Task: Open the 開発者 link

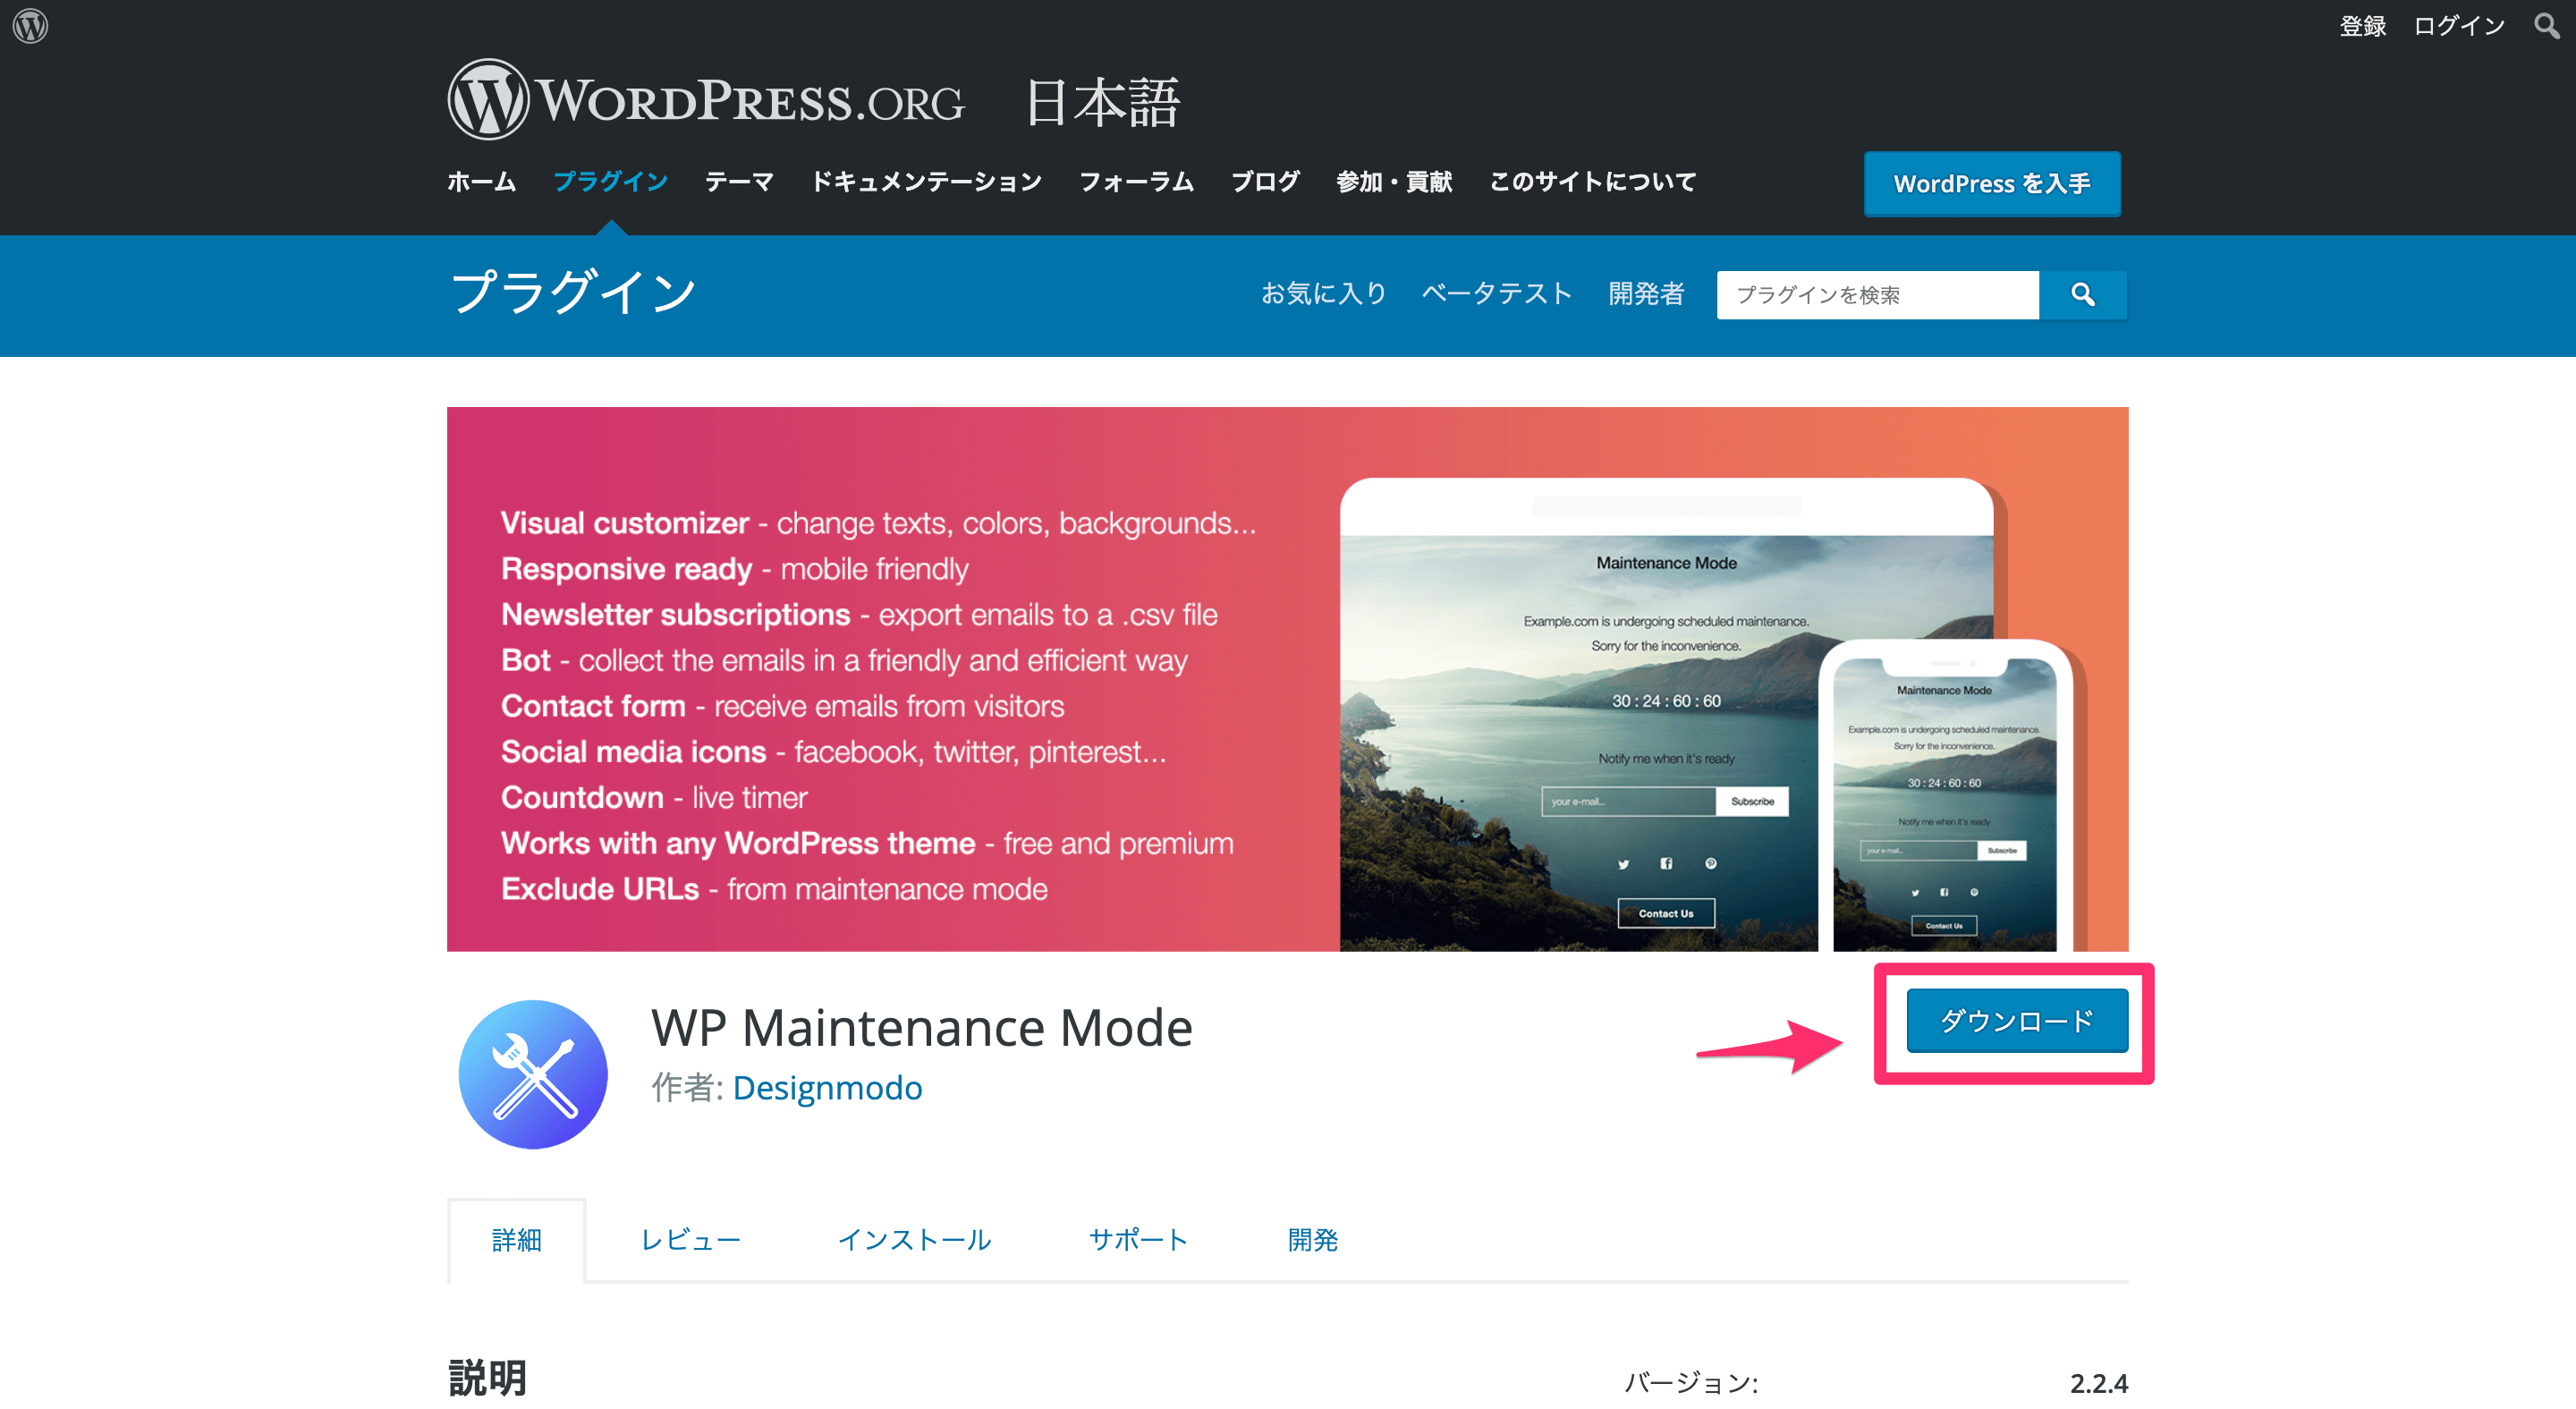Action: pyautogui.click(x=1646, y=293)
